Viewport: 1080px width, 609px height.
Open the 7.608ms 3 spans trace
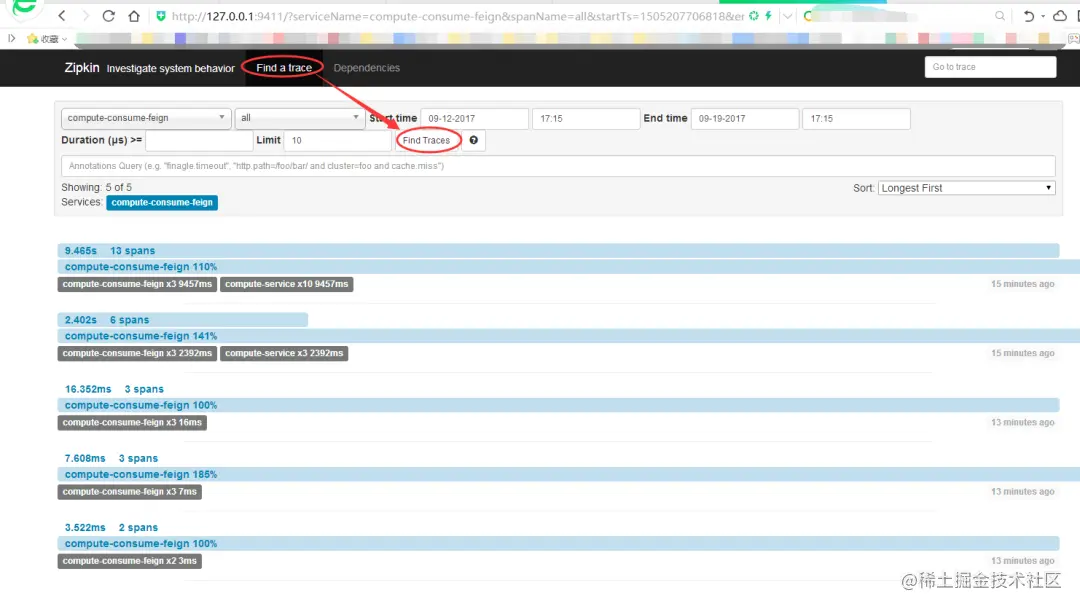112,458
